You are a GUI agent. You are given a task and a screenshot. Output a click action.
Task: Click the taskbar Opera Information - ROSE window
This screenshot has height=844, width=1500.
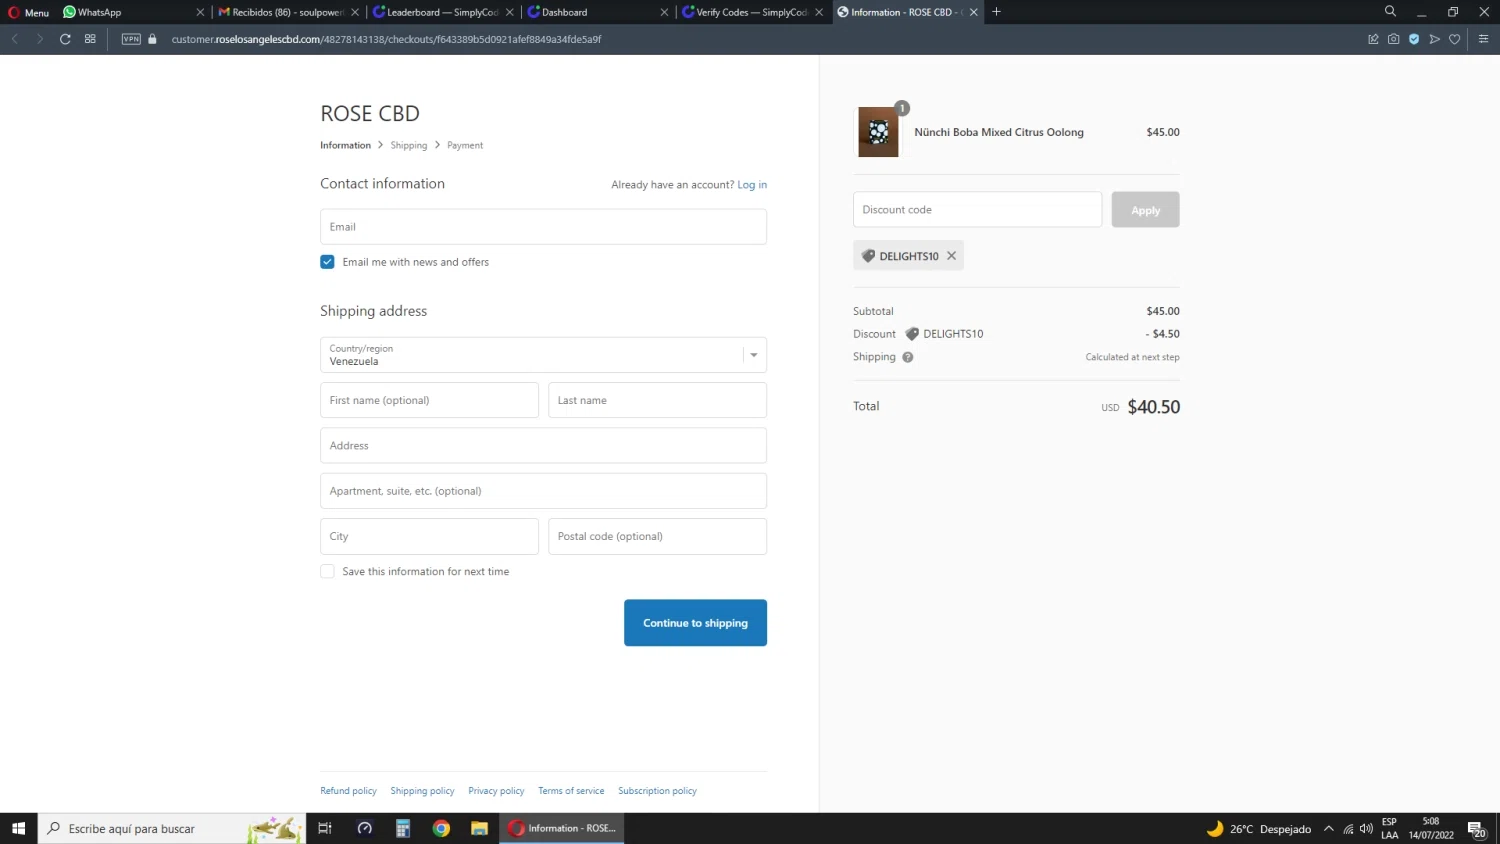coord(562,828)
